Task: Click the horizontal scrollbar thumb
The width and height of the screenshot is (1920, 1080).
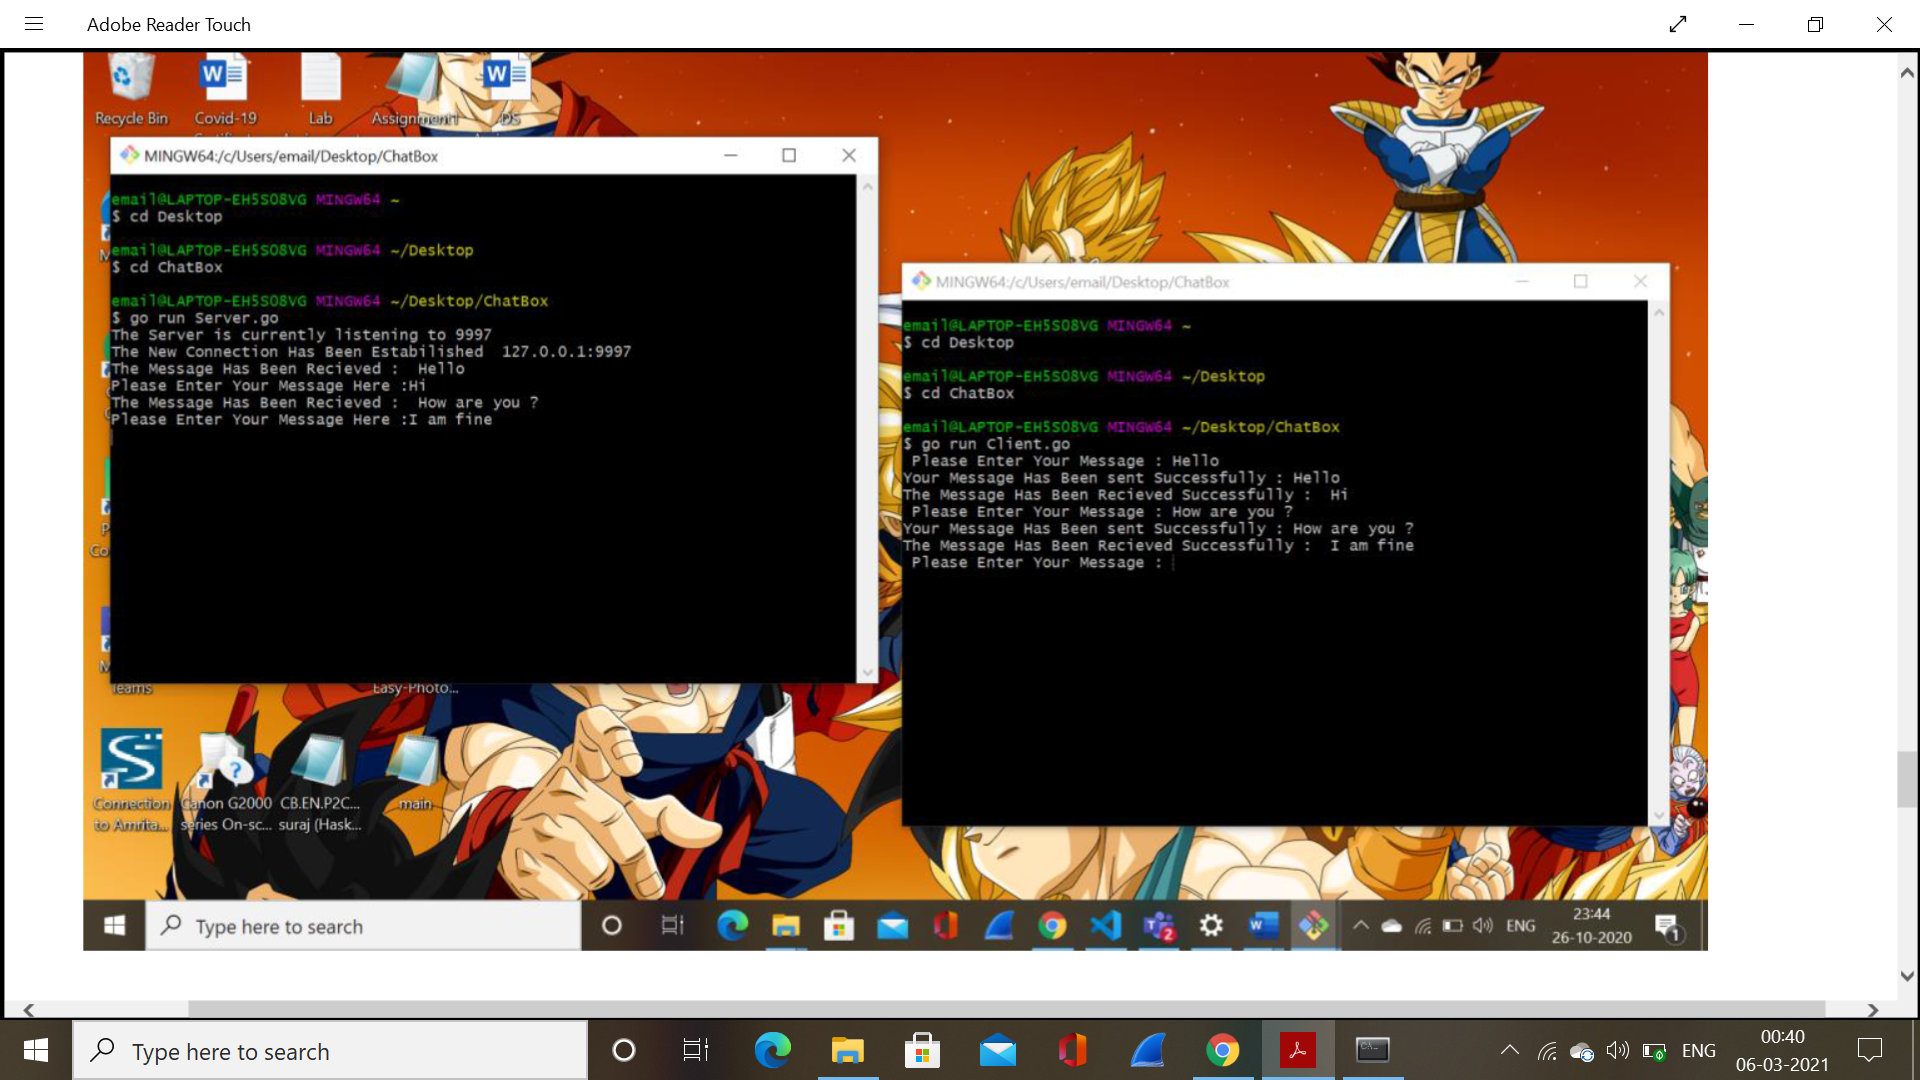Action: [1007, 1010]
